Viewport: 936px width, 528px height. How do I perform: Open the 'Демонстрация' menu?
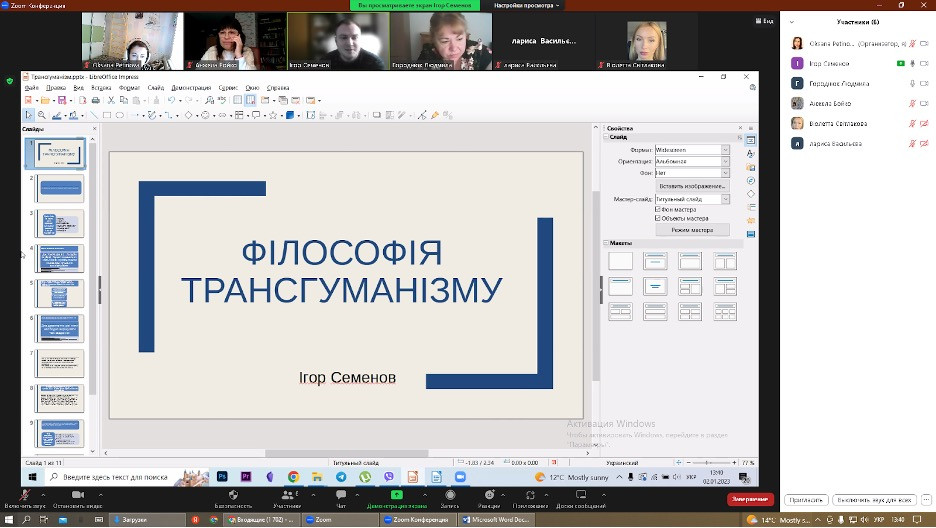point(190,88)
